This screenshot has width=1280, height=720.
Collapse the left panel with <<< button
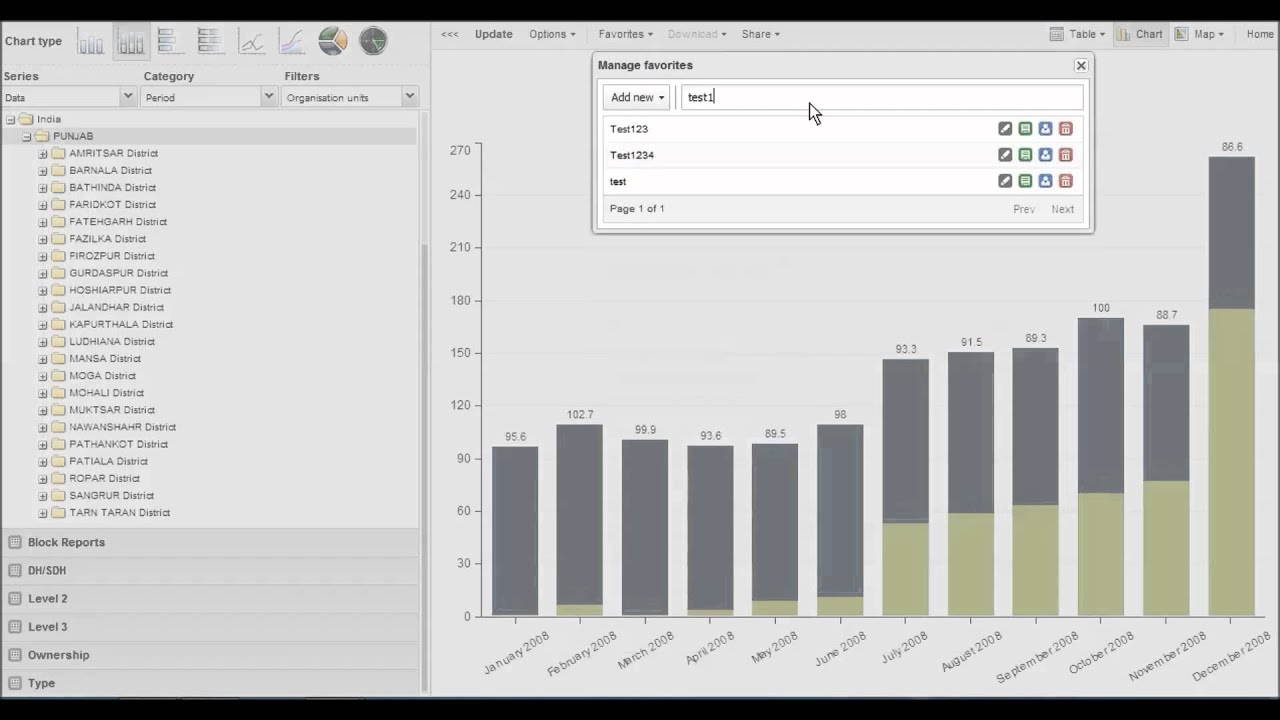coord(450,34)
